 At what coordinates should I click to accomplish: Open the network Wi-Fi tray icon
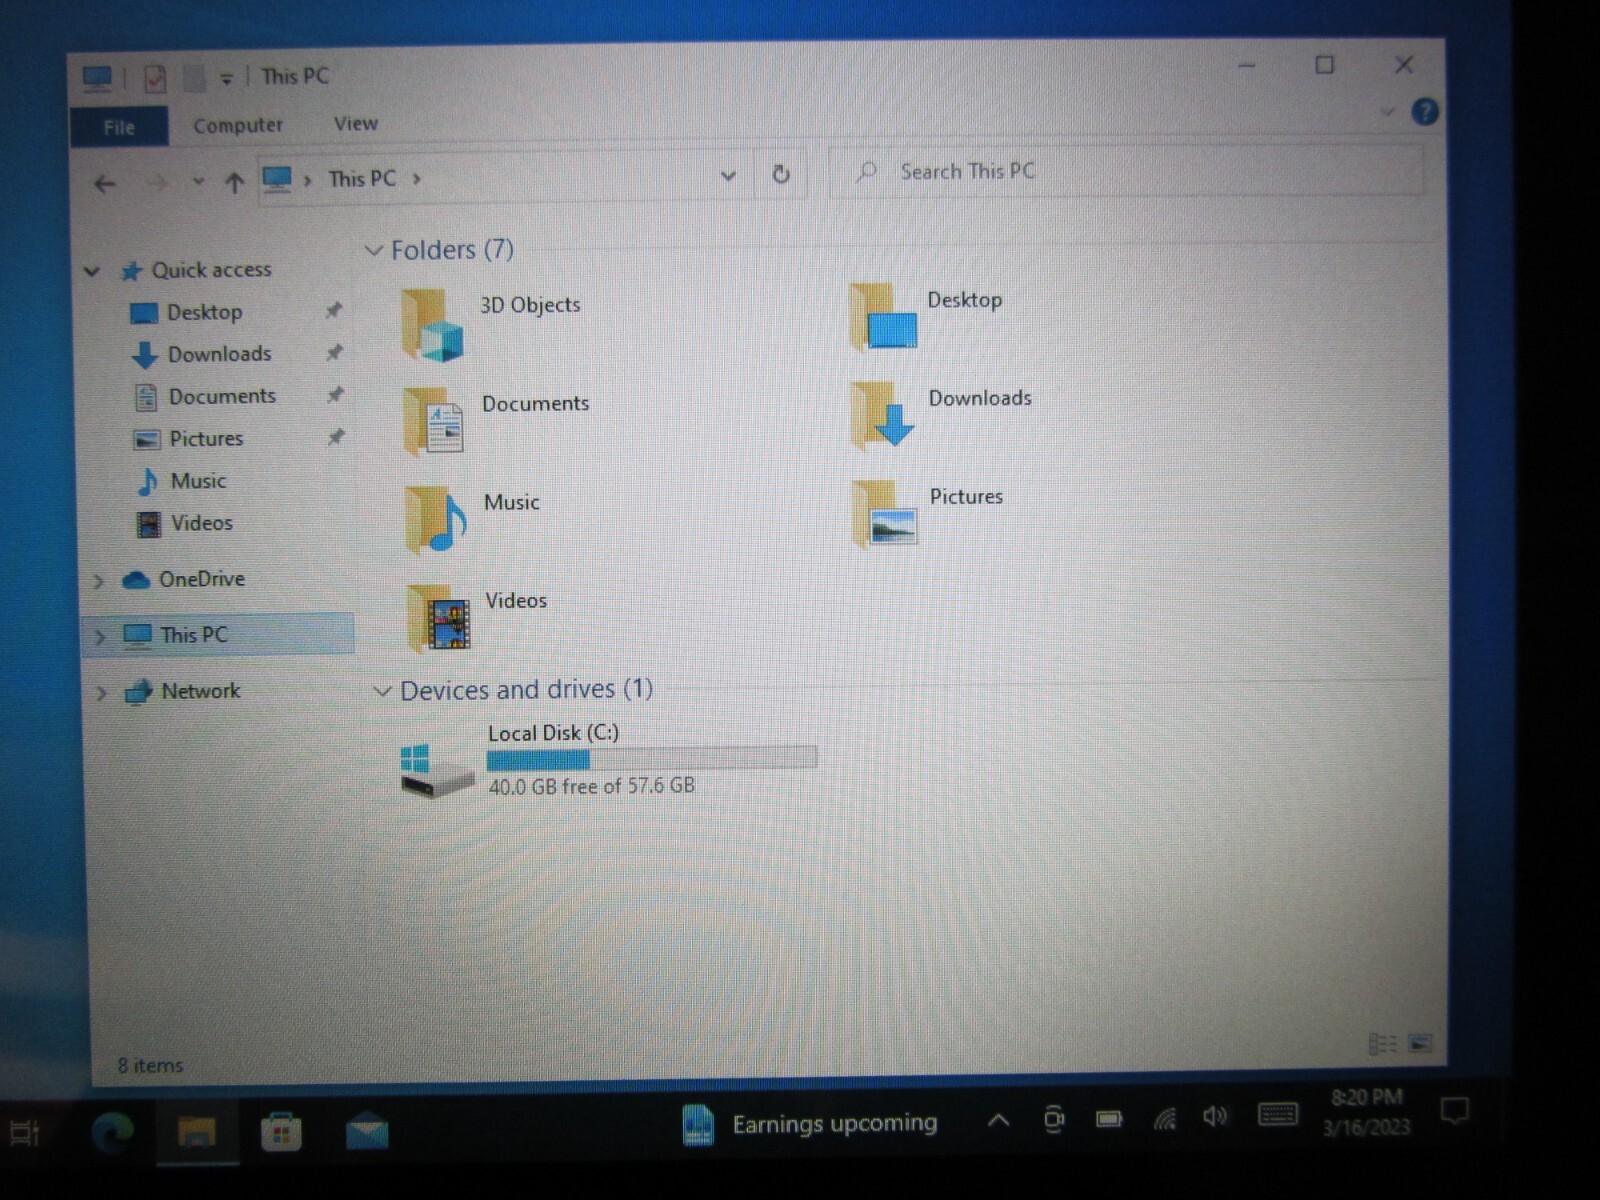click(x=1164, y=1119)
